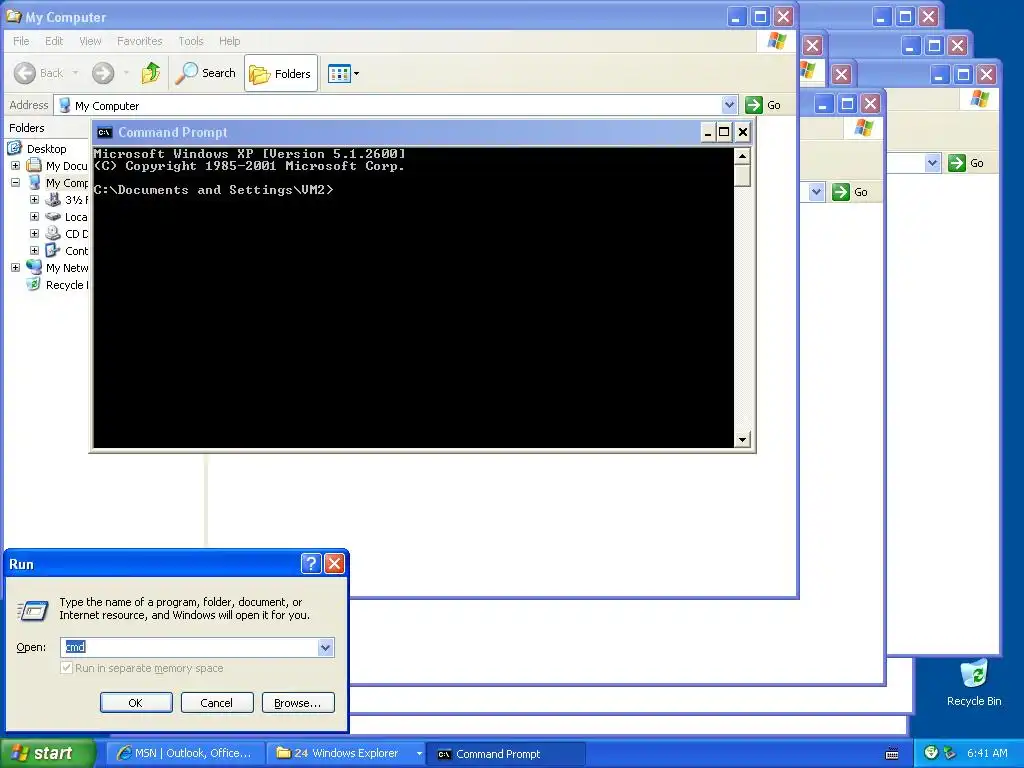
Task: Click Browse... in the Run dialog
Action: coord(298,703)
